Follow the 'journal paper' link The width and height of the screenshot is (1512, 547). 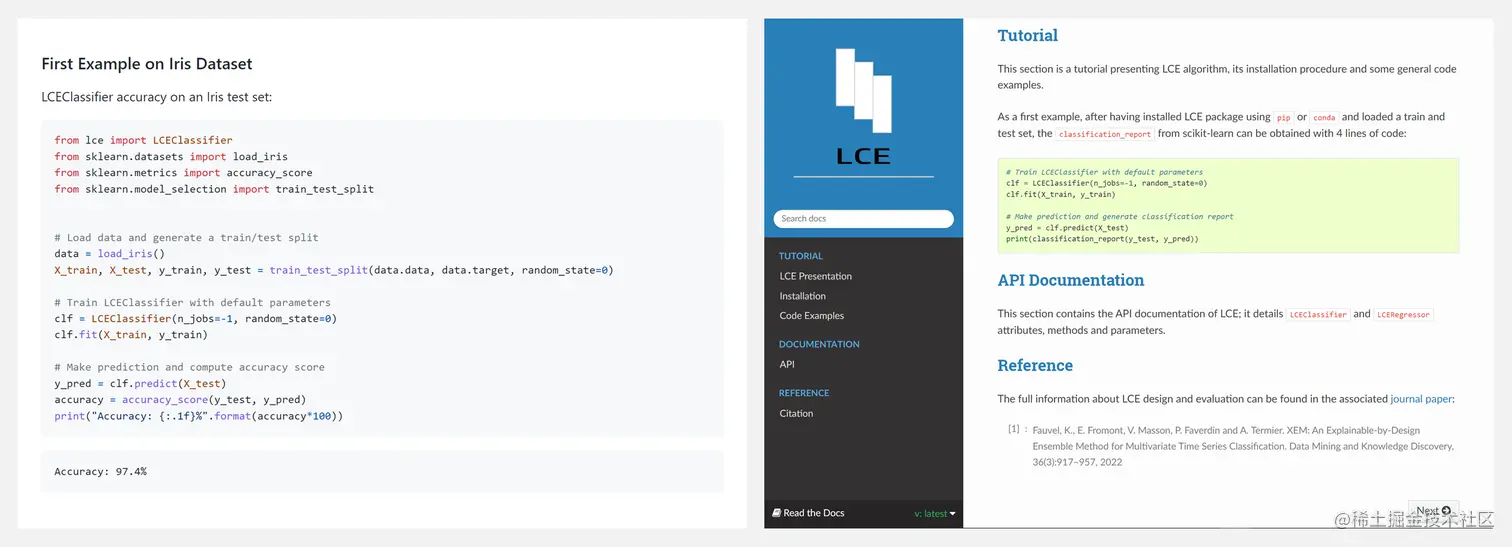[1420, 399]
